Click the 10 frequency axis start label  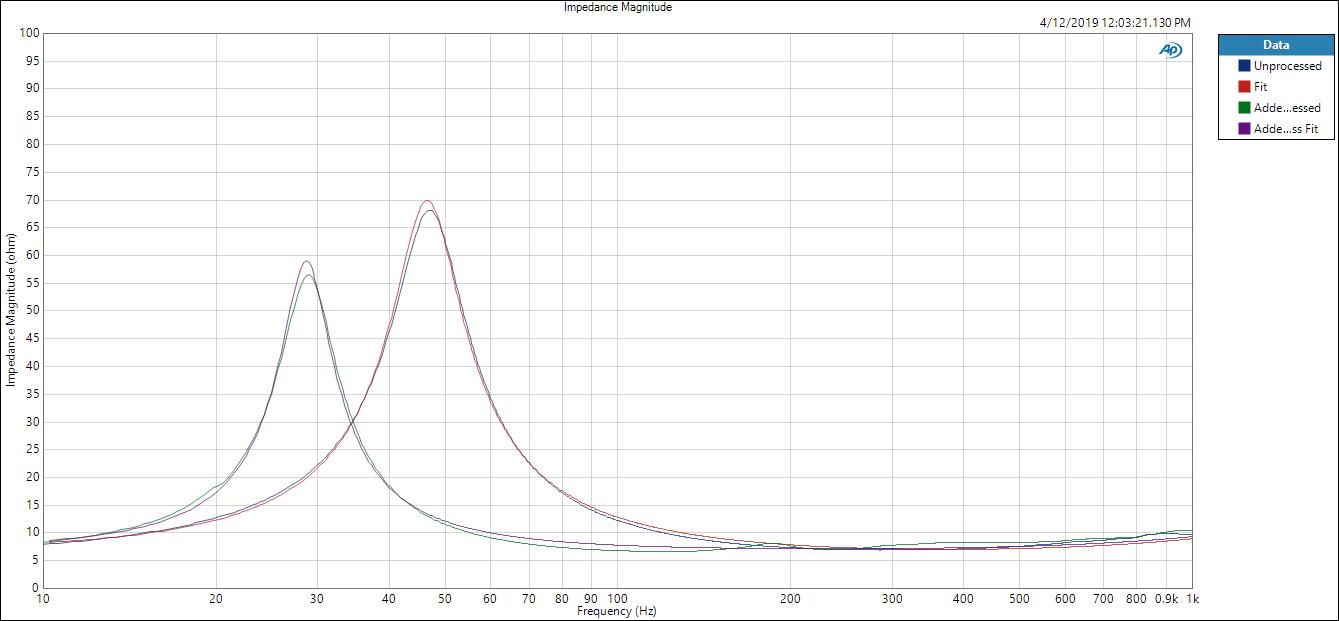click(x=43, y=599)
